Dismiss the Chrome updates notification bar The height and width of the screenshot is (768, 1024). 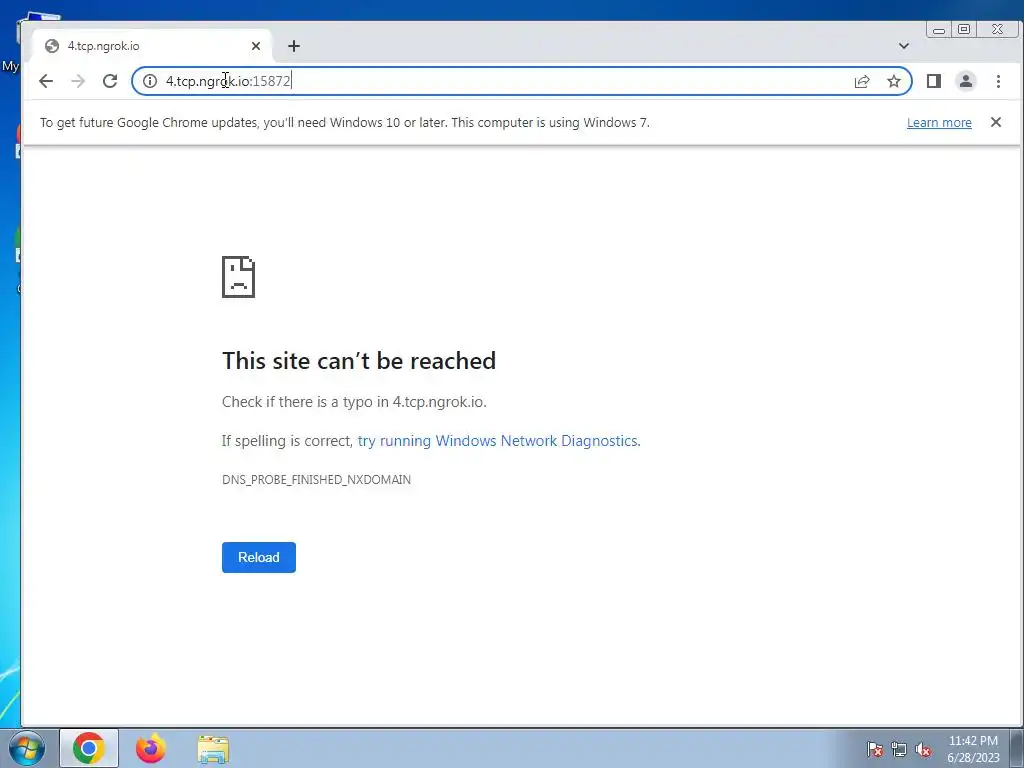[x=996, y=122]
